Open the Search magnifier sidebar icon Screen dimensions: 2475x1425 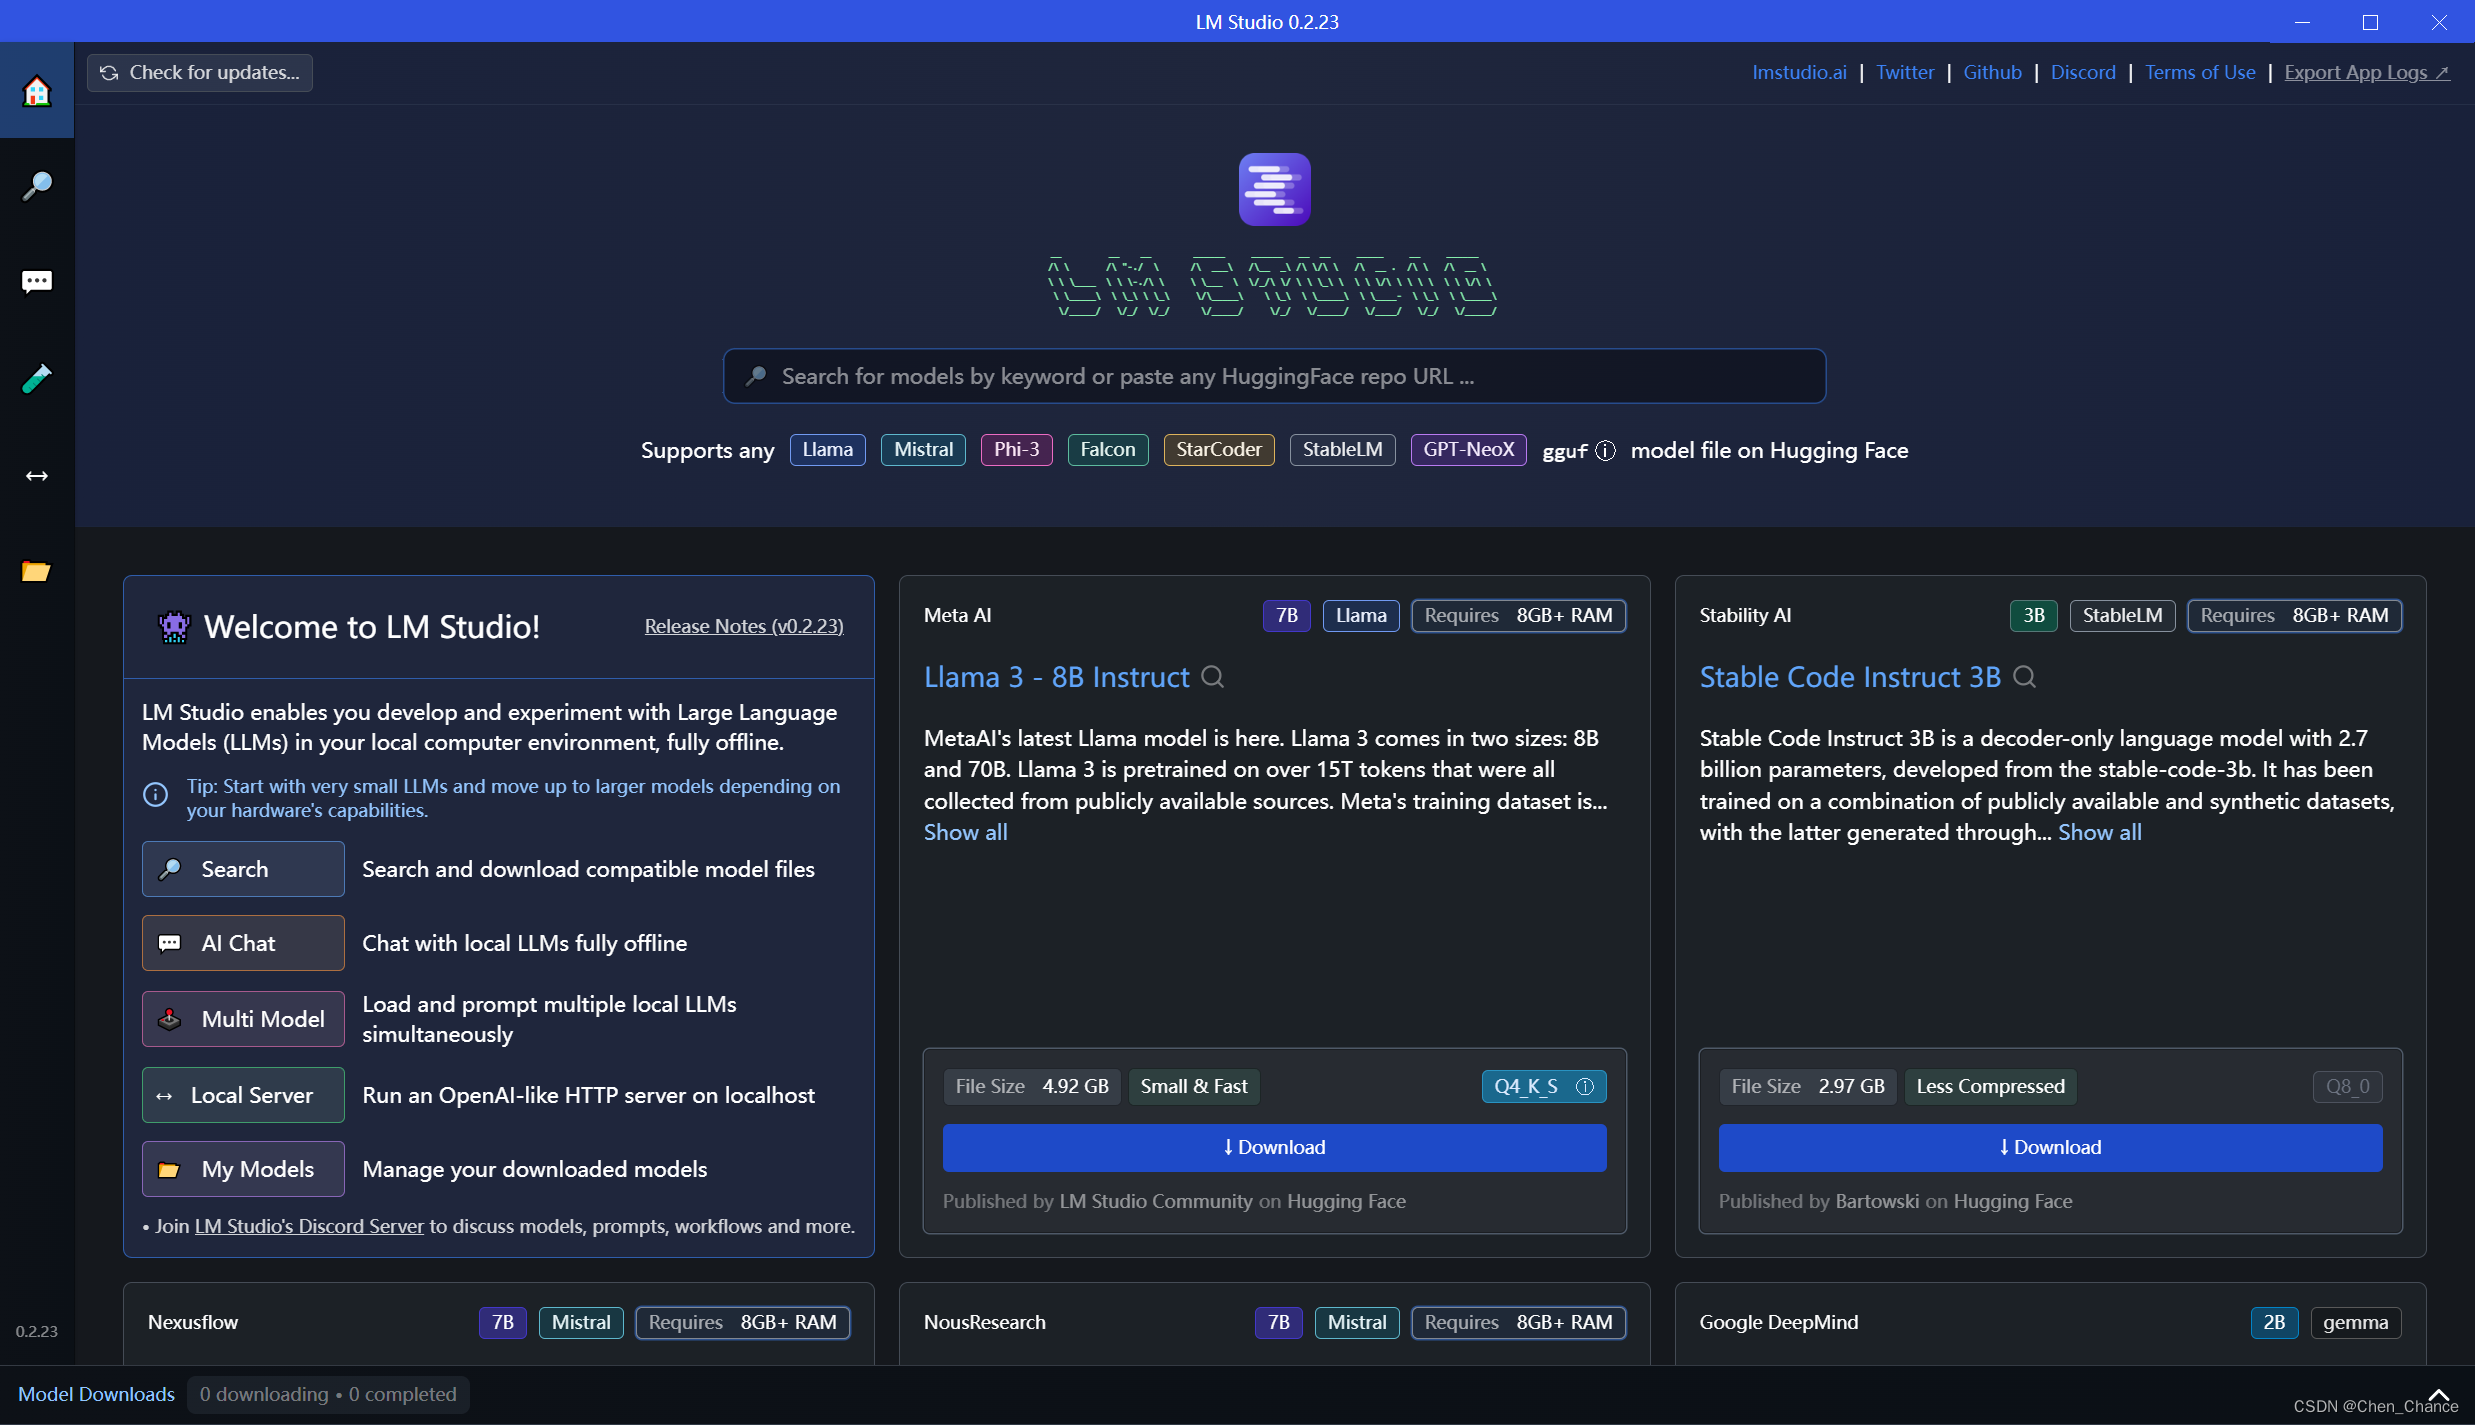click(x=37, y=186)
